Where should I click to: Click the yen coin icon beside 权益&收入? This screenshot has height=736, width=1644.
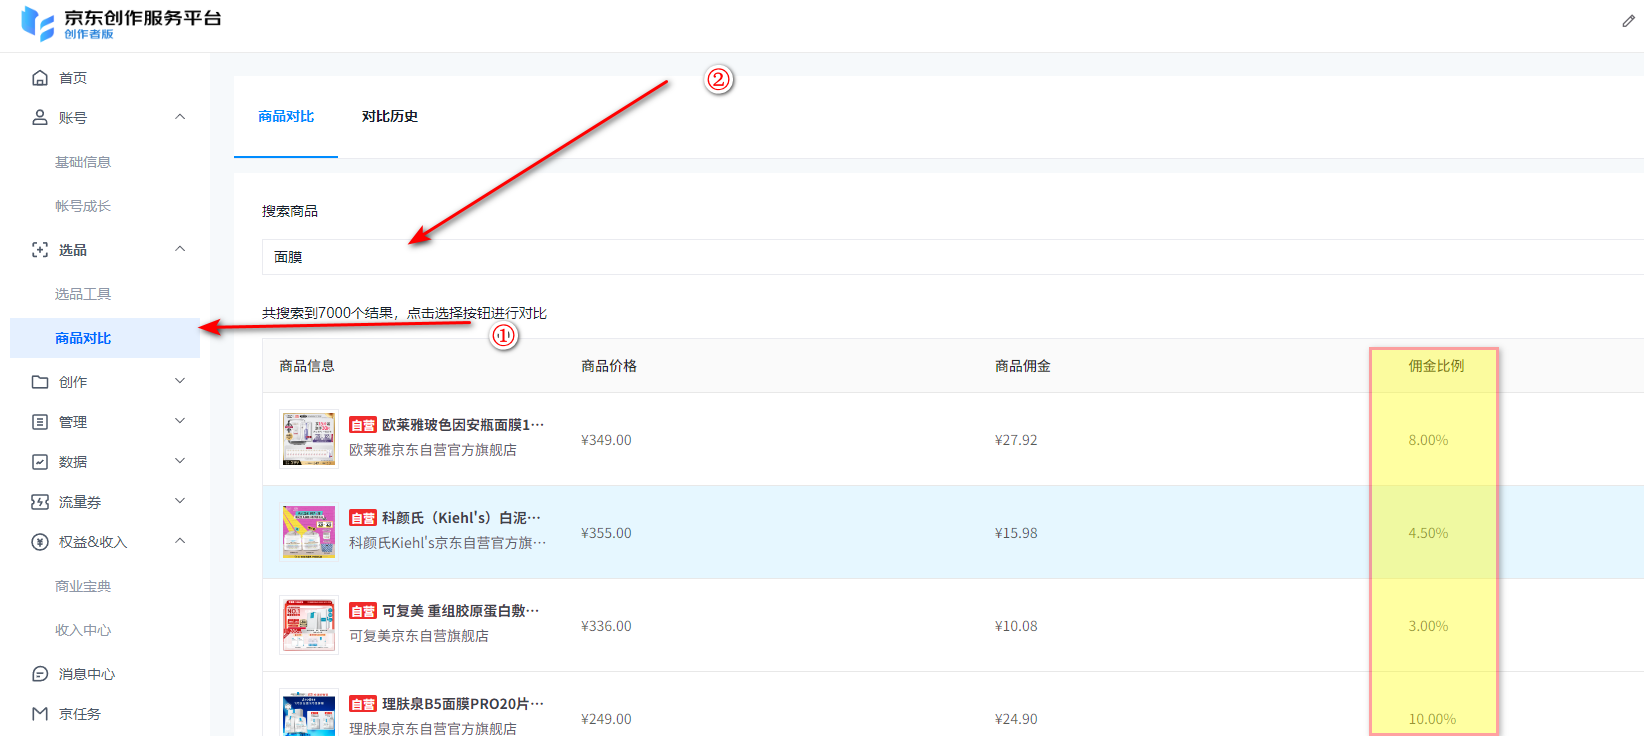coord(40,542)
